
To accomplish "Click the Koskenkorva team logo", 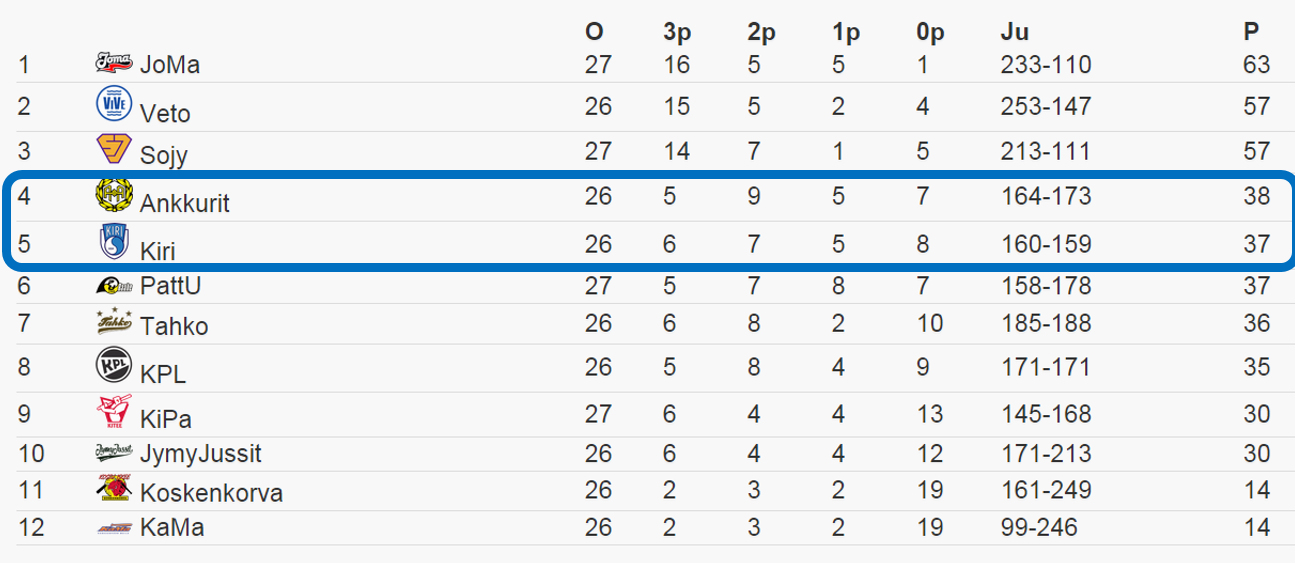I will tap(114, 488).
